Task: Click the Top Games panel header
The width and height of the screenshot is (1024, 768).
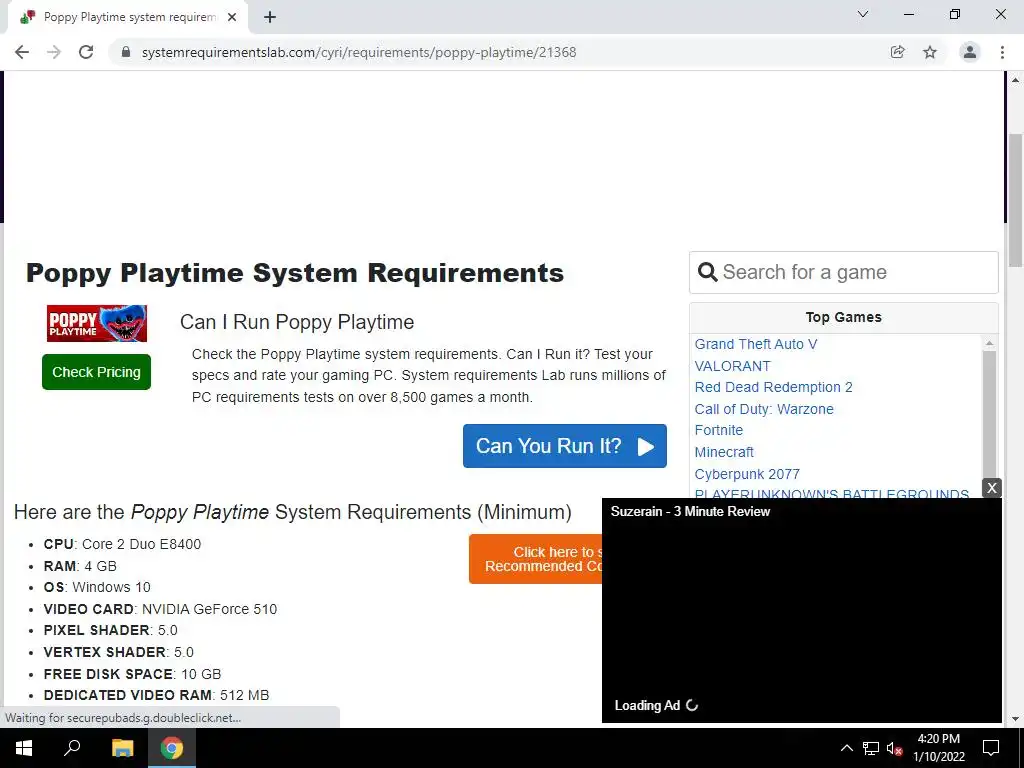Action: (843, 317)
